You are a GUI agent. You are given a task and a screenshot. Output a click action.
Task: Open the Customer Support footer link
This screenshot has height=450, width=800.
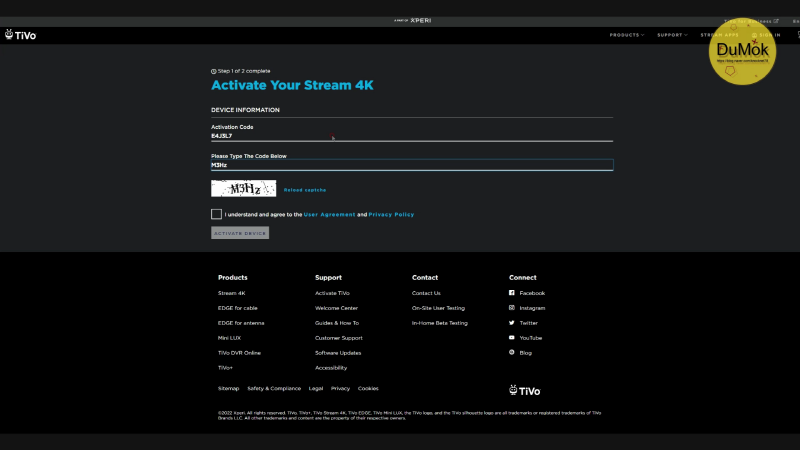339,338
